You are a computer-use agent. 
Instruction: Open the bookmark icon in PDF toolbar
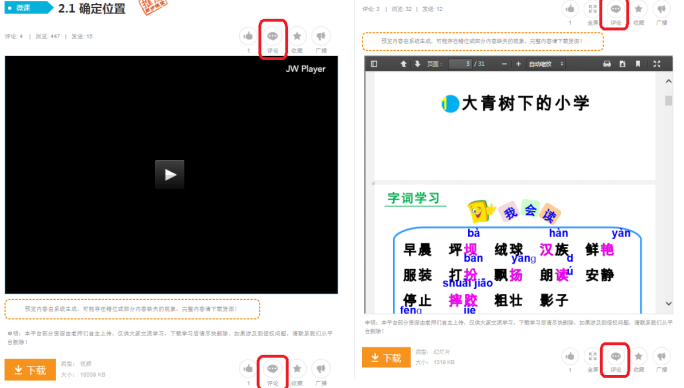pyautogui.click(x=638, y=64)
